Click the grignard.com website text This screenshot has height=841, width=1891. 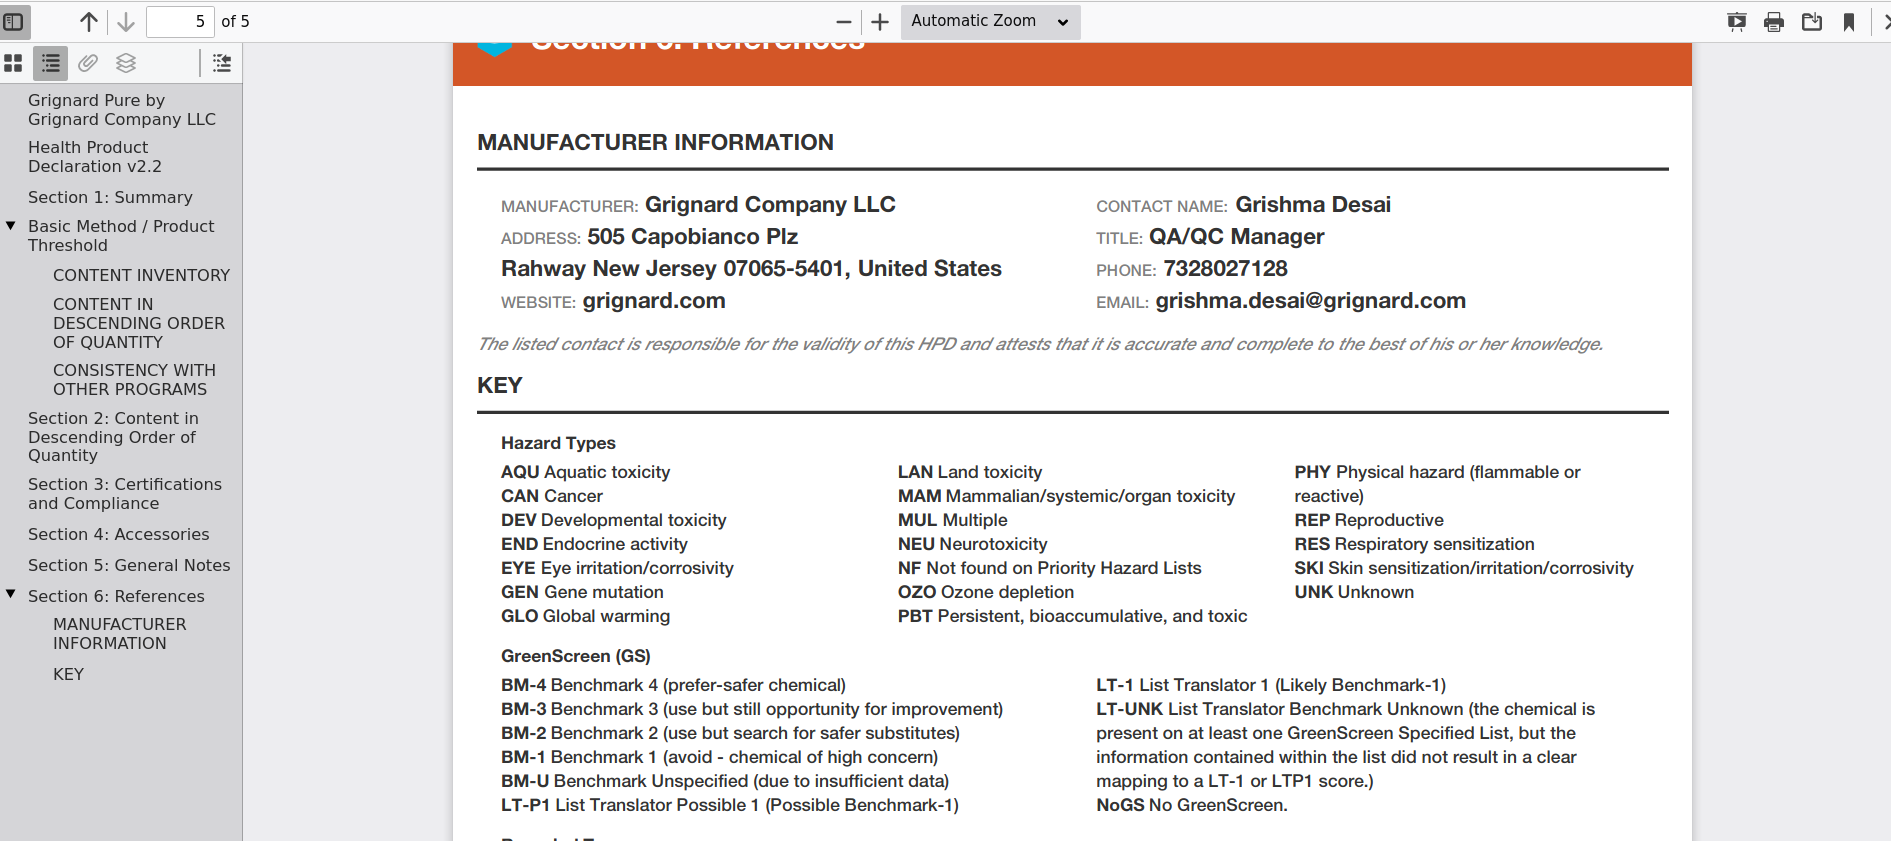tap(654, 301)
